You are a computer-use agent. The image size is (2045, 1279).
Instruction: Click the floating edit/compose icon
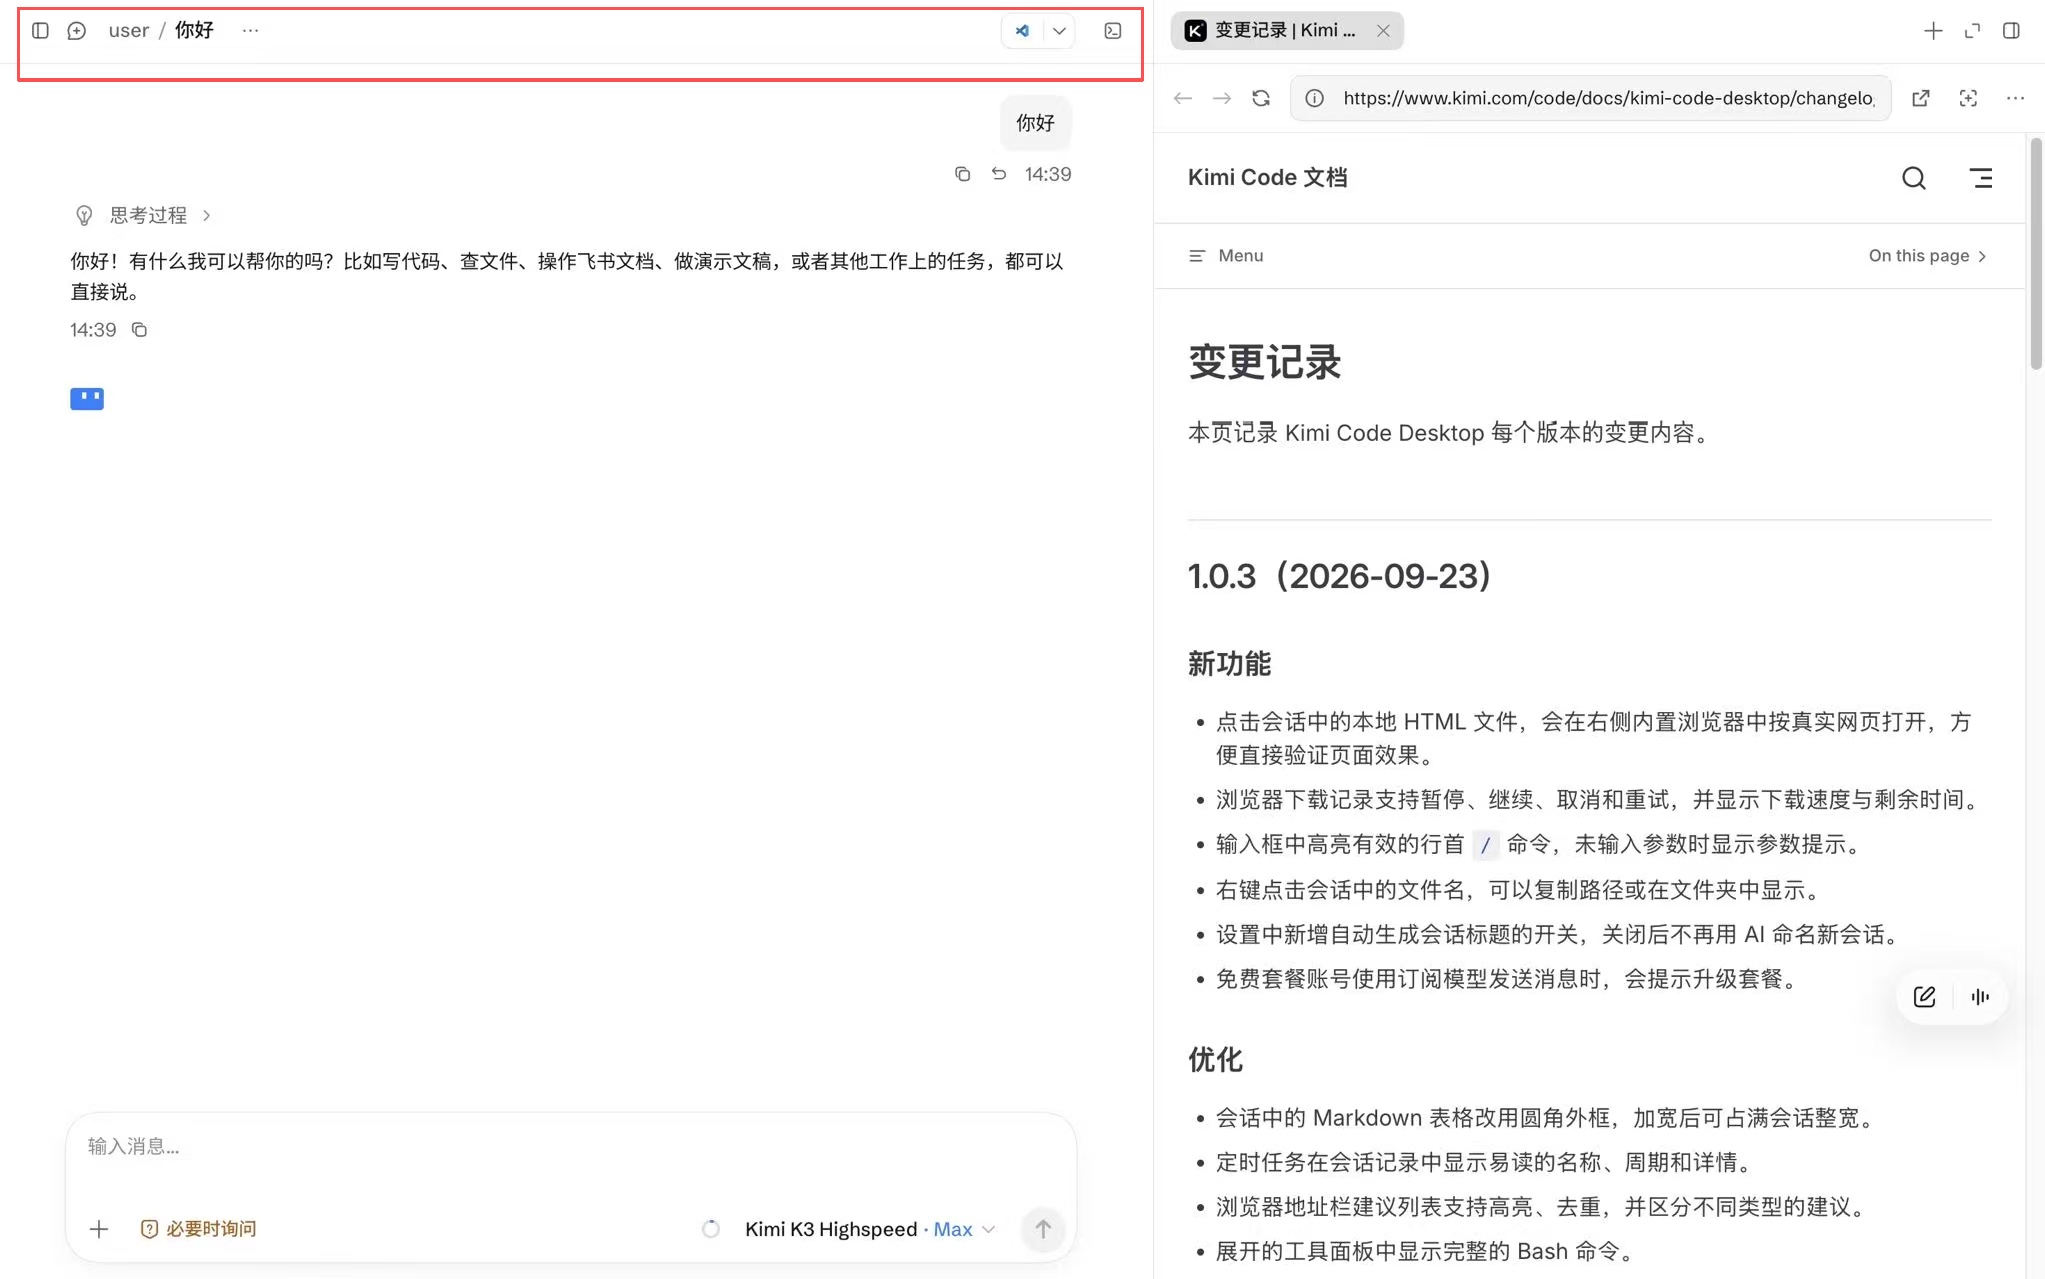pos(1924,997)
